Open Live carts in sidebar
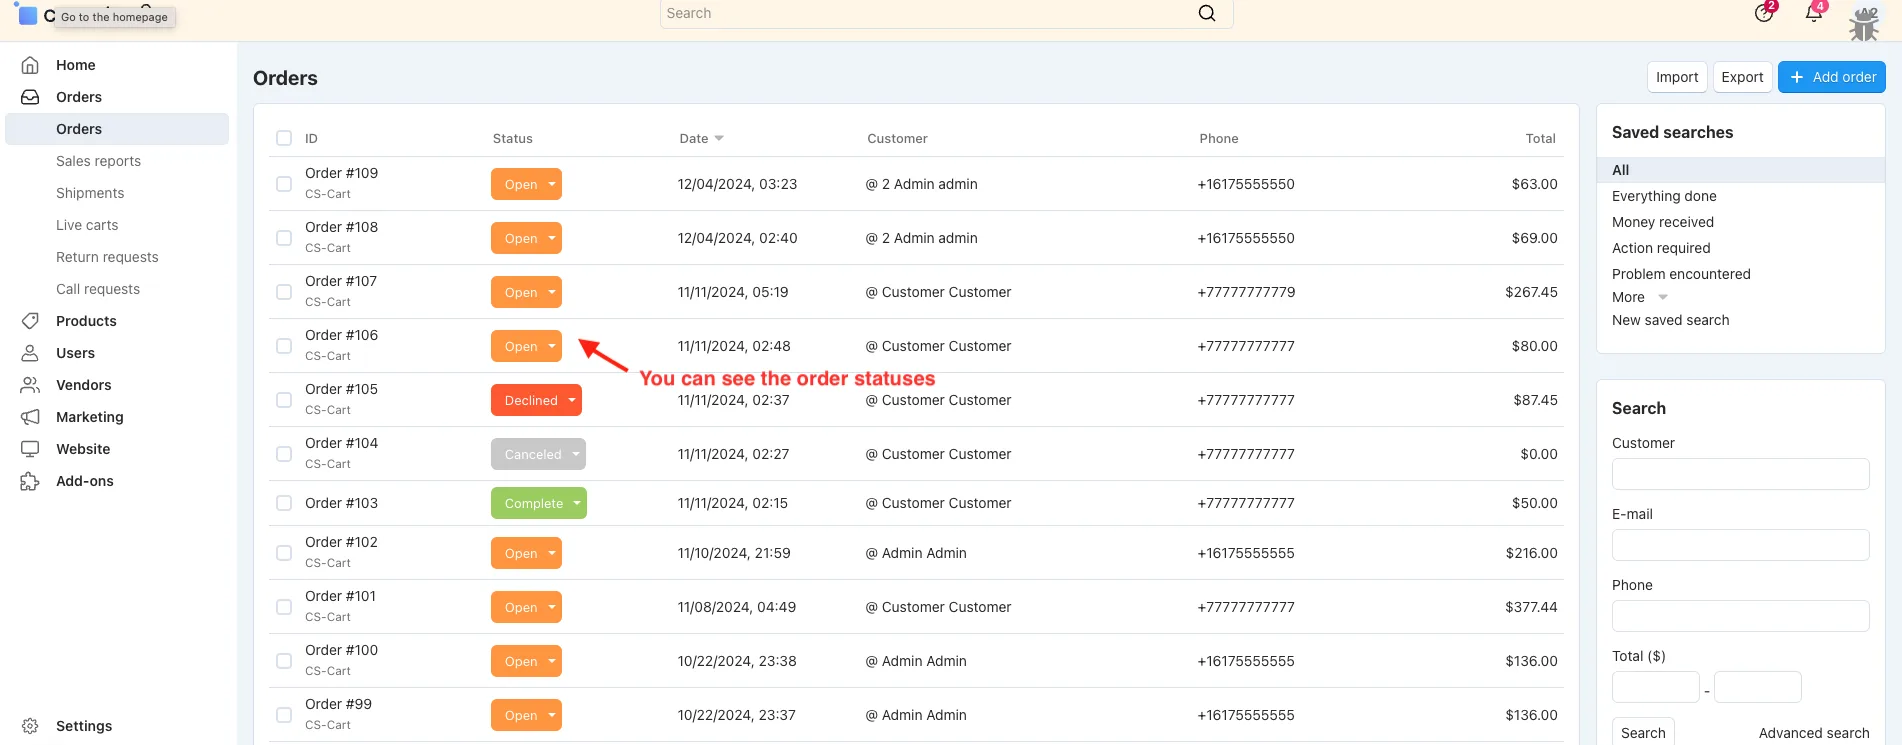 [87, 225]
